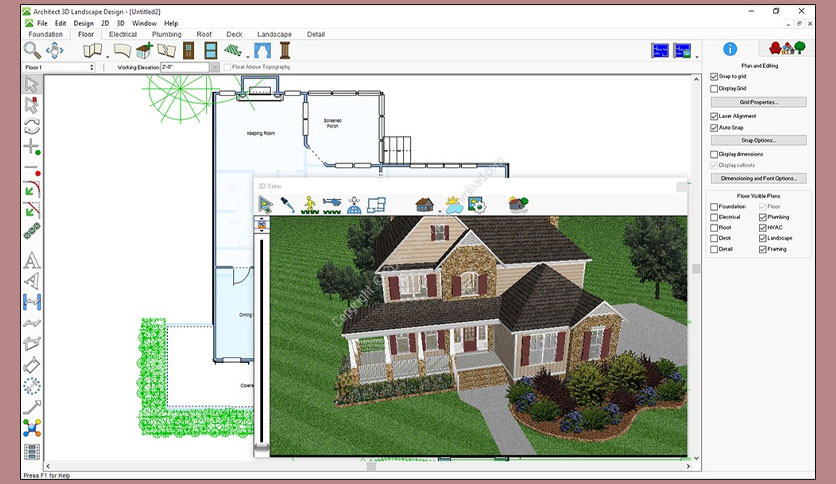Open the Window menu
The height and width of the screenshot is (484, 836).
point(144,23)
